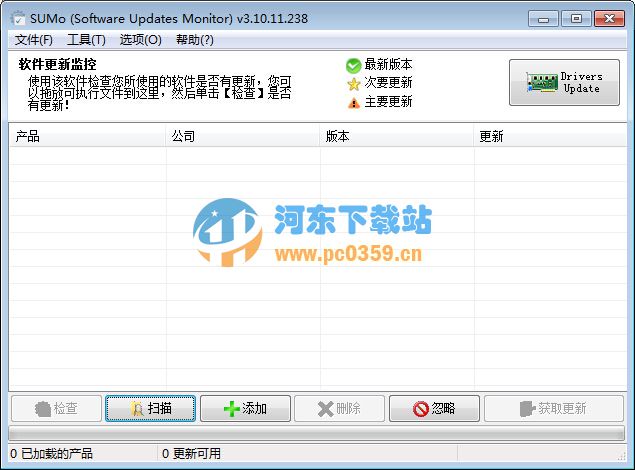This screenshot has height=470, width=635.
Task: Sort by 更新 column header
Action: pos(550,136)
